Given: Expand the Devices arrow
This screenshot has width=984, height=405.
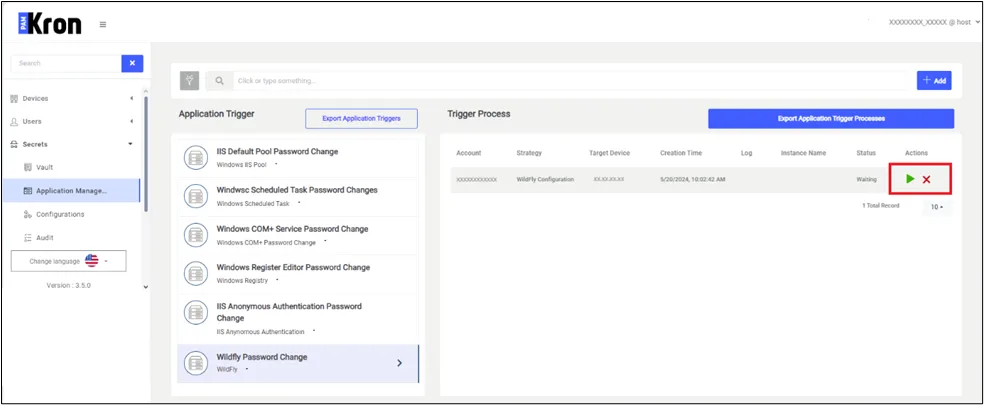Looking at the screenshot, I should click(x=131, y=99).
